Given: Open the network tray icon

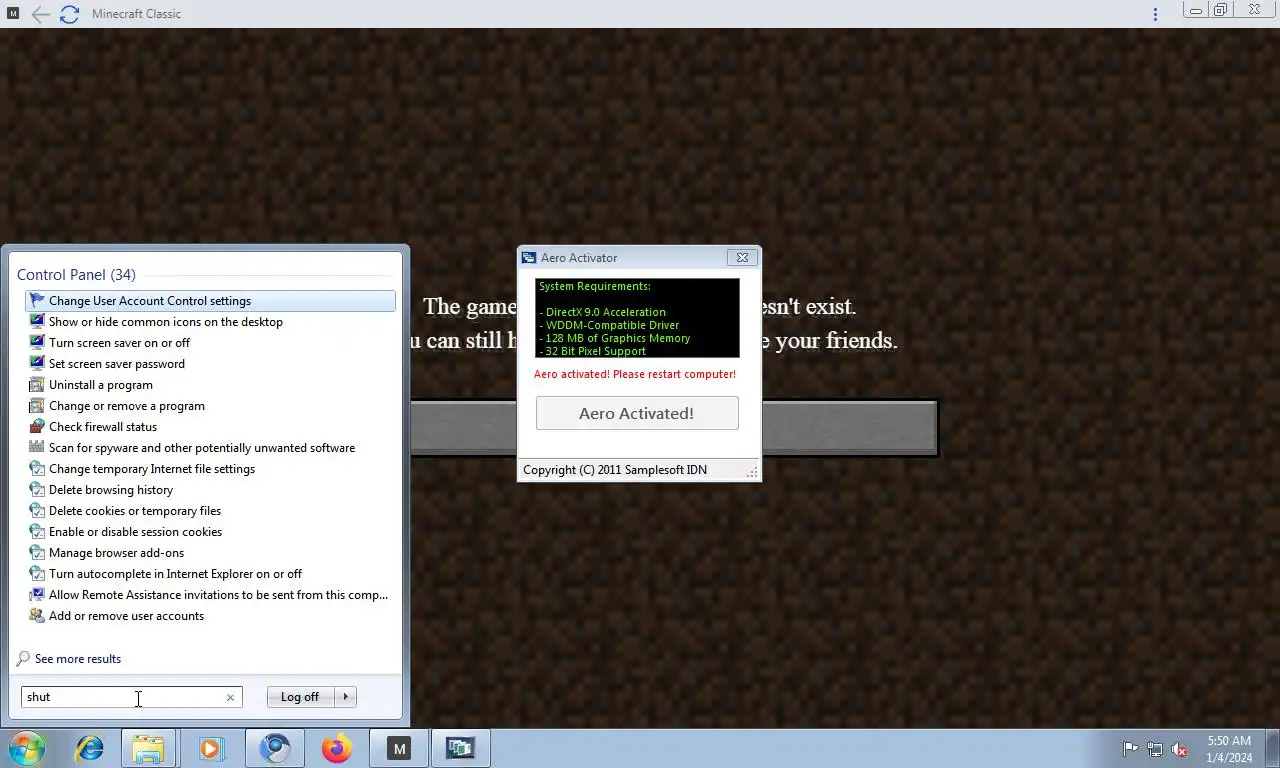Looking at the screenshot, I should pyautogui.click(x=1155, y=749).
